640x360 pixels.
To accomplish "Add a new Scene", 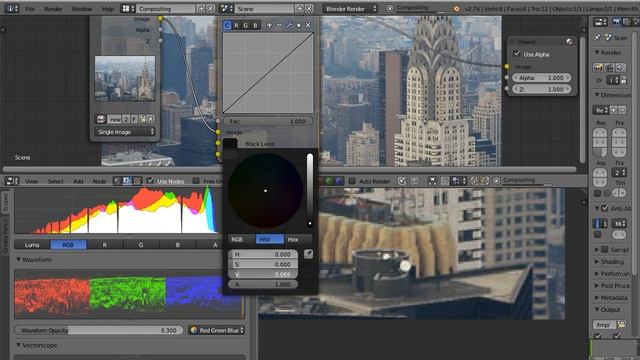I will [x=300, y=8].
